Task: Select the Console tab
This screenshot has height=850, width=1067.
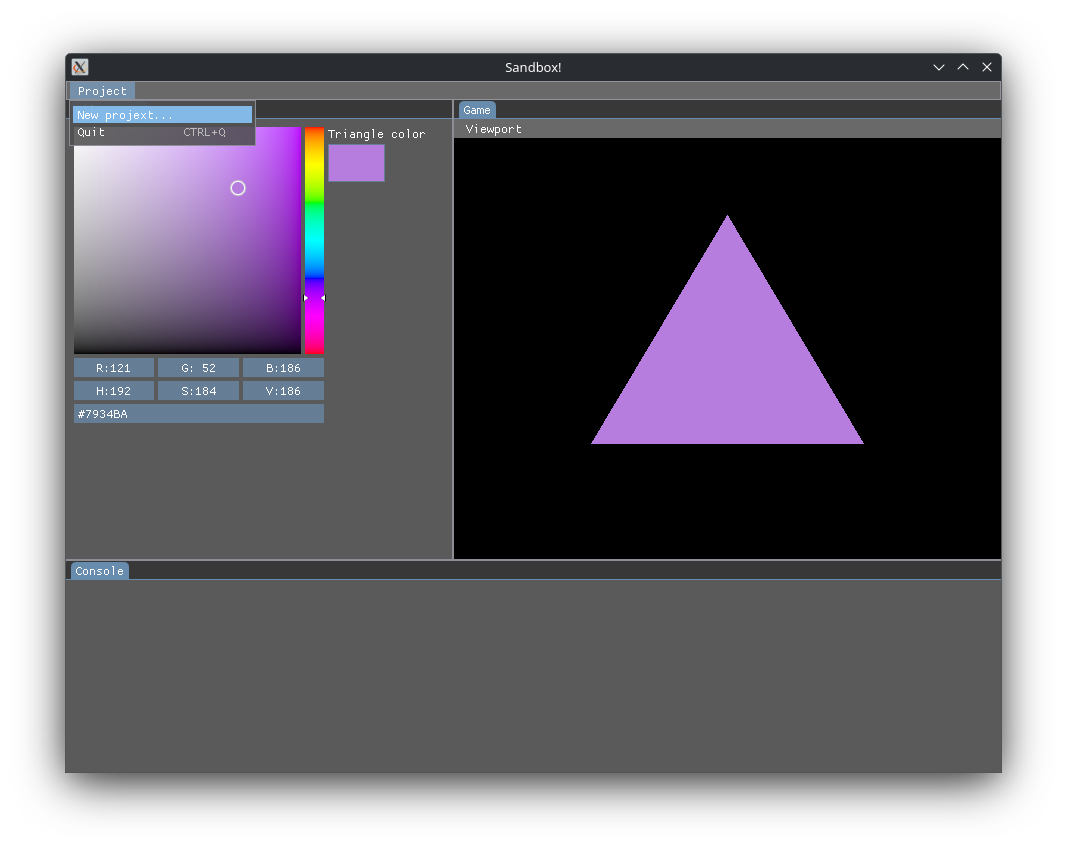Action: [100, 571]
